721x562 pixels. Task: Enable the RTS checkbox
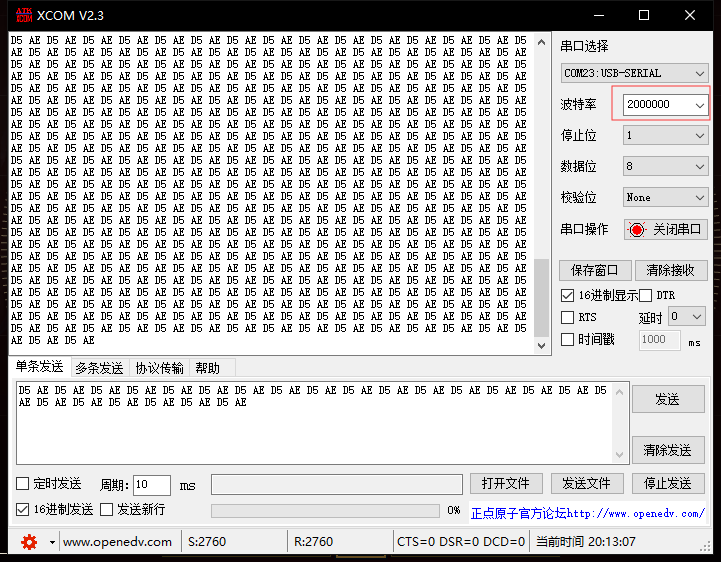(567, 317)
